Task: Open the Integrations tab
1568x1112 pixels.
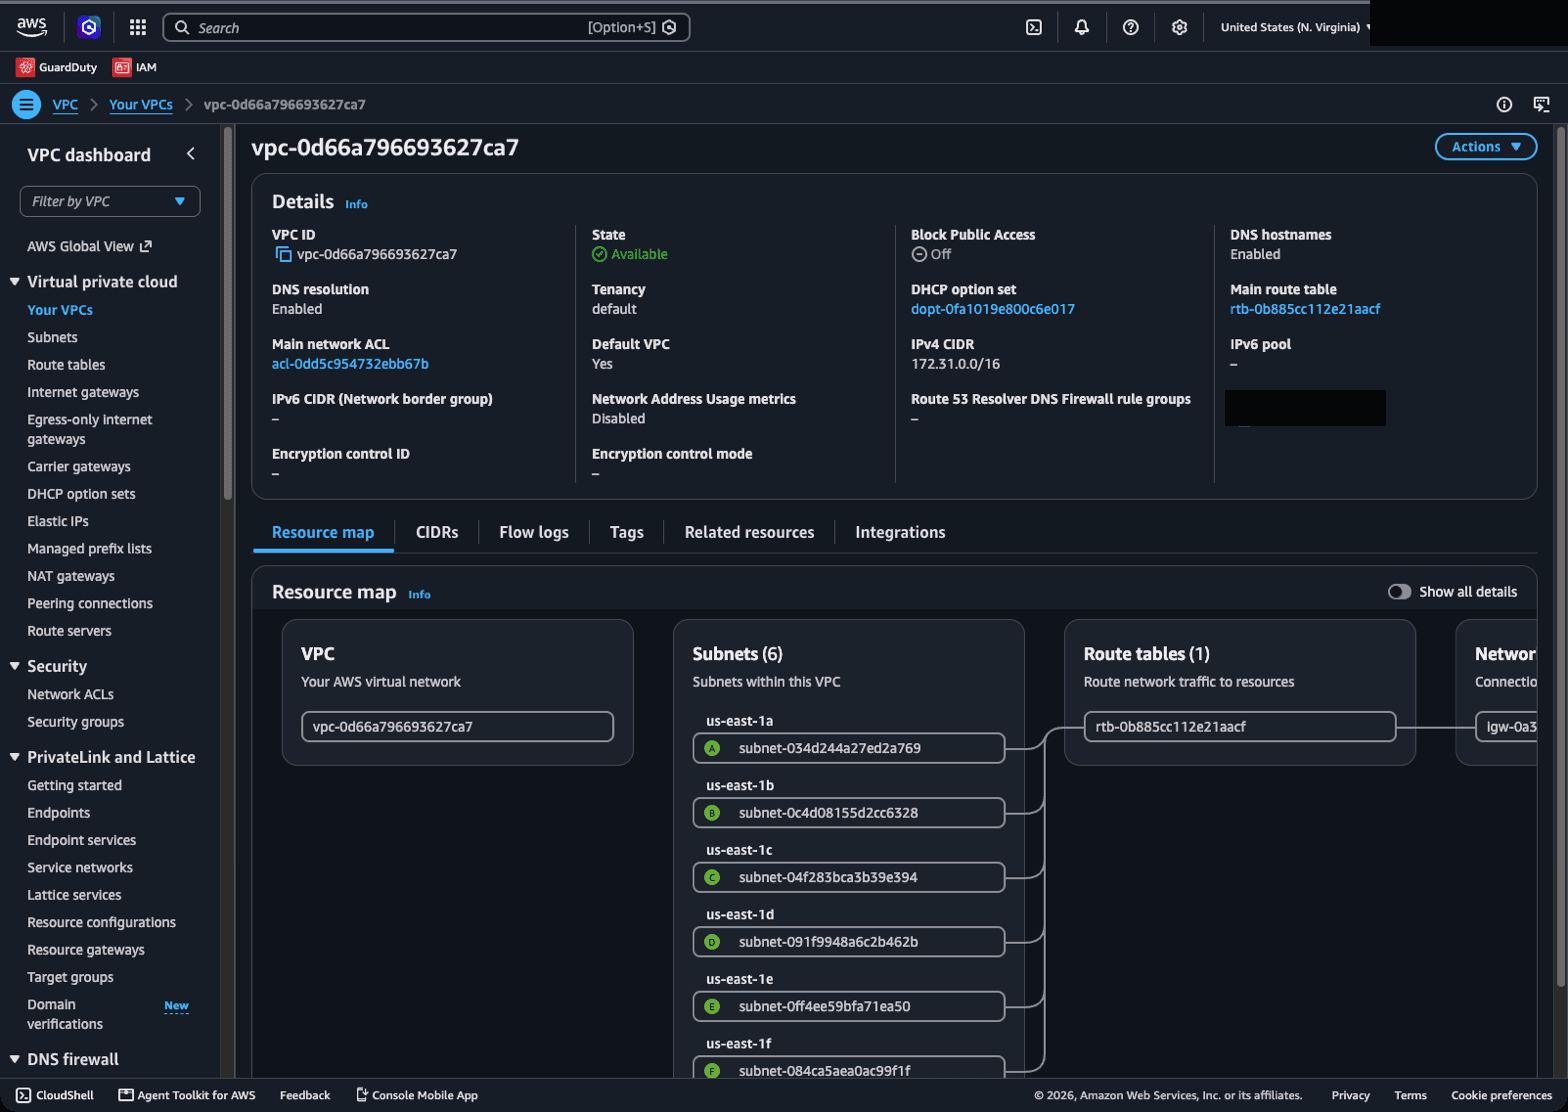Action: pos(900,532)
